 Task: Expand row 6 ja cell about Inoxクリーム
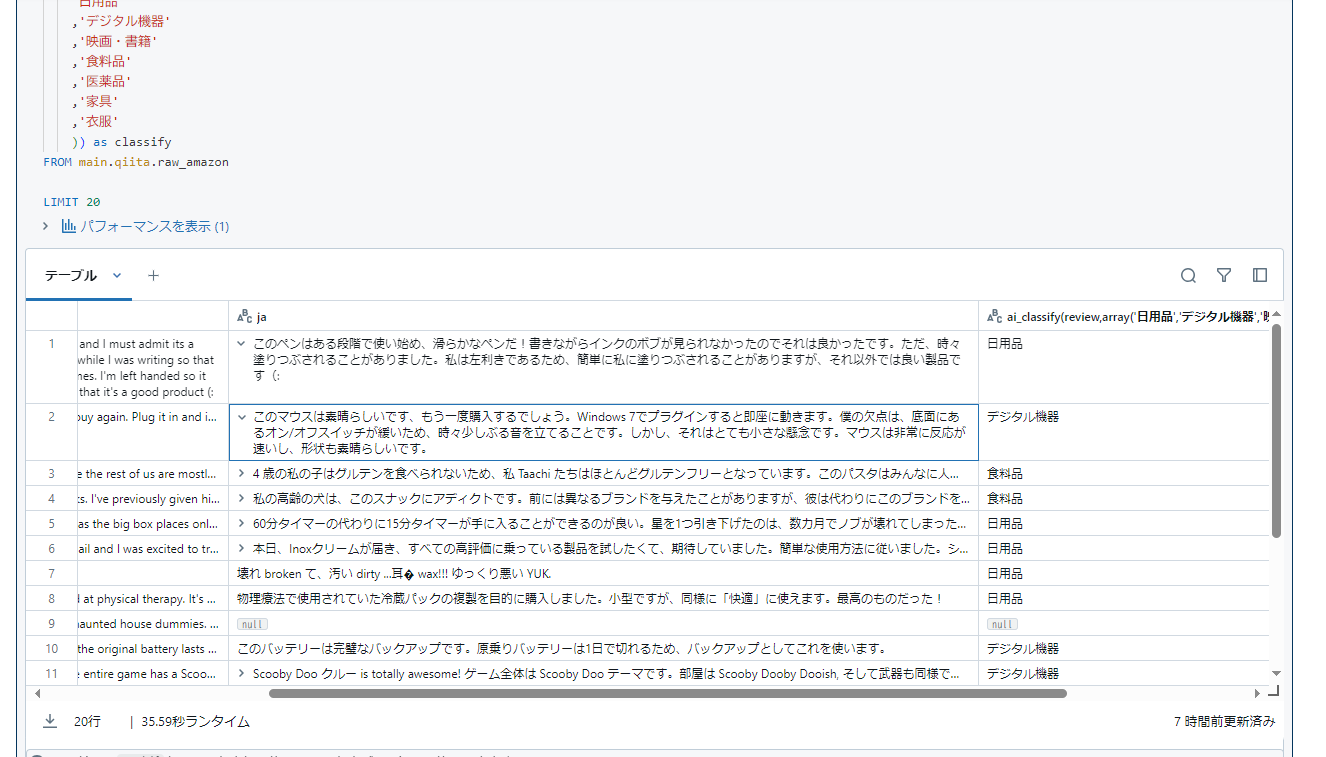click(242, 548)
